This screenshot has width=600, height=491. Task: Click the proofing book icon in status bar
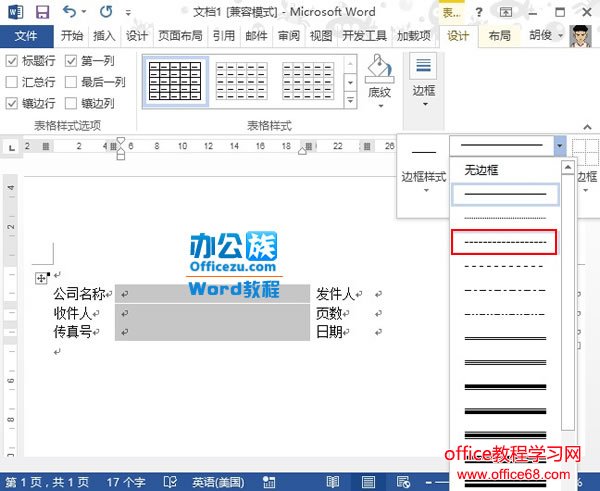point(170,482)
